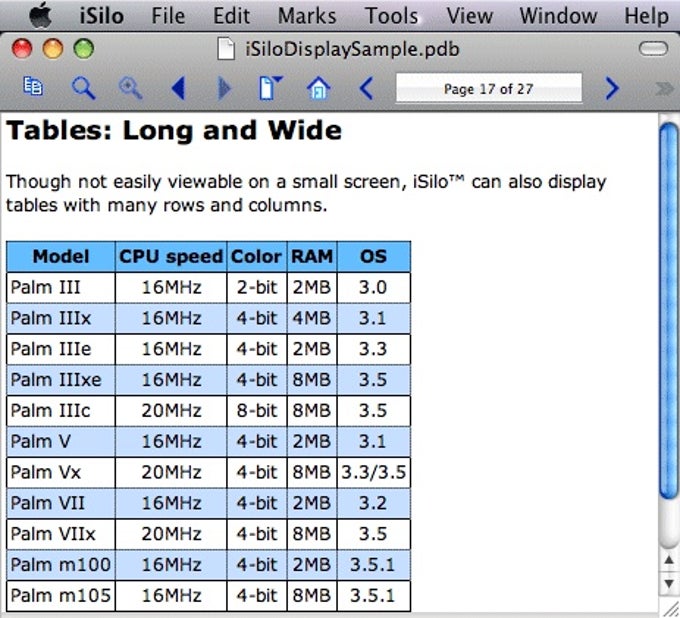Image resolution: width=680 pixels, height=618 pixels.
Task: Click the scroll down arrow
Action: point(669,582)
